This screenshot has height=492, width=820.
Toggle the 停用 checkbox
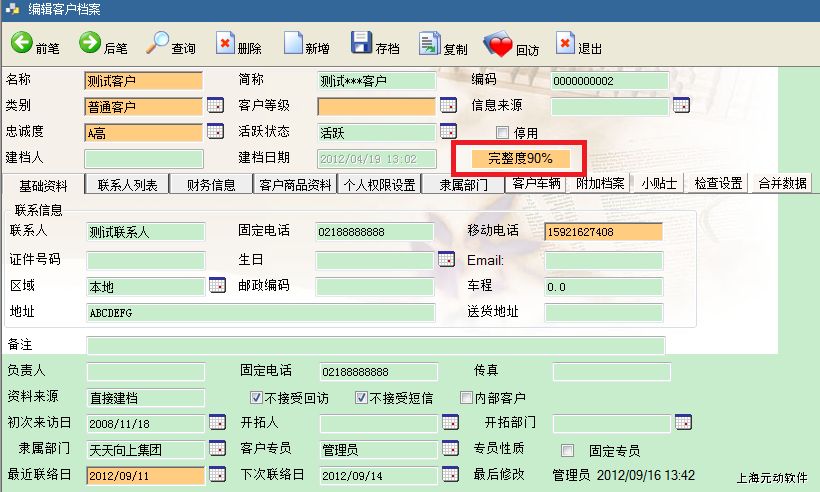(x=502, y=132)
